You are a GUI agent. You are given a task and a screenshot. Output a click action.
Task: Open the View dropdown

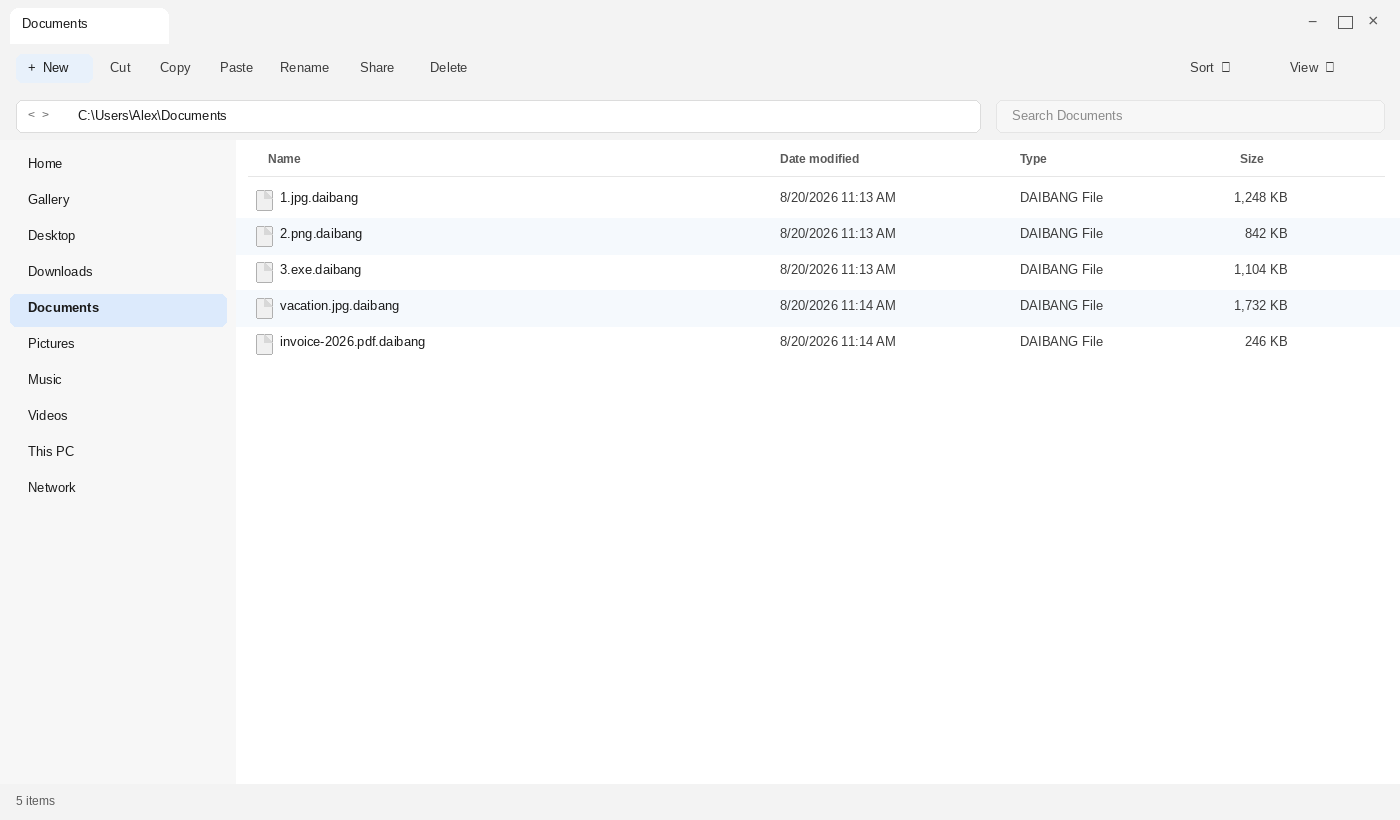point(1312,68)
